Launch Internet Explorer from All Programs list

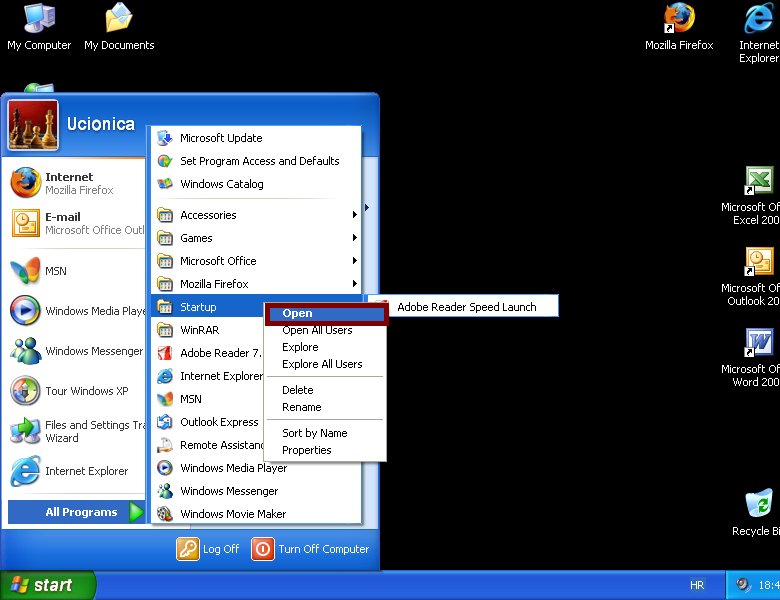tap(208, 376)
